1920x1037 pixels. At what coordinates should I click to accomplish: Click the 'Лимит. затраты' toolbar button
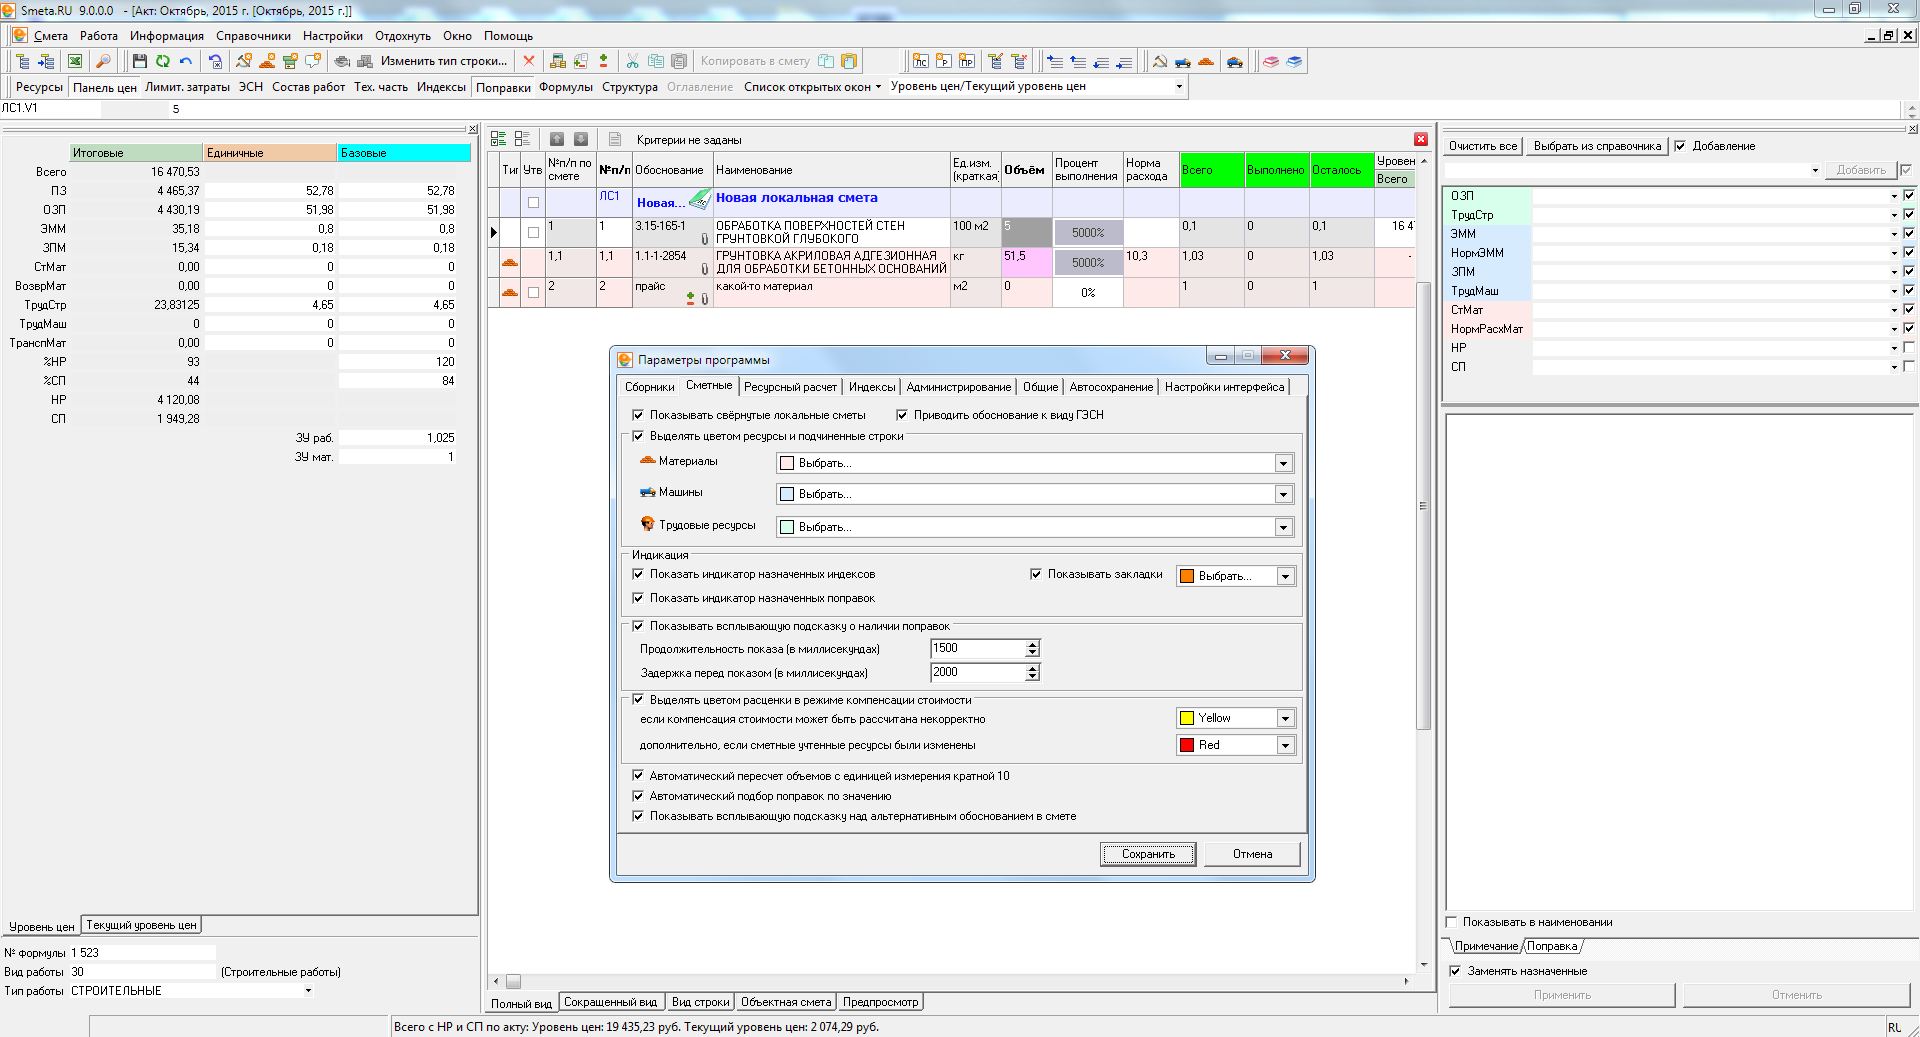point(187,87)
